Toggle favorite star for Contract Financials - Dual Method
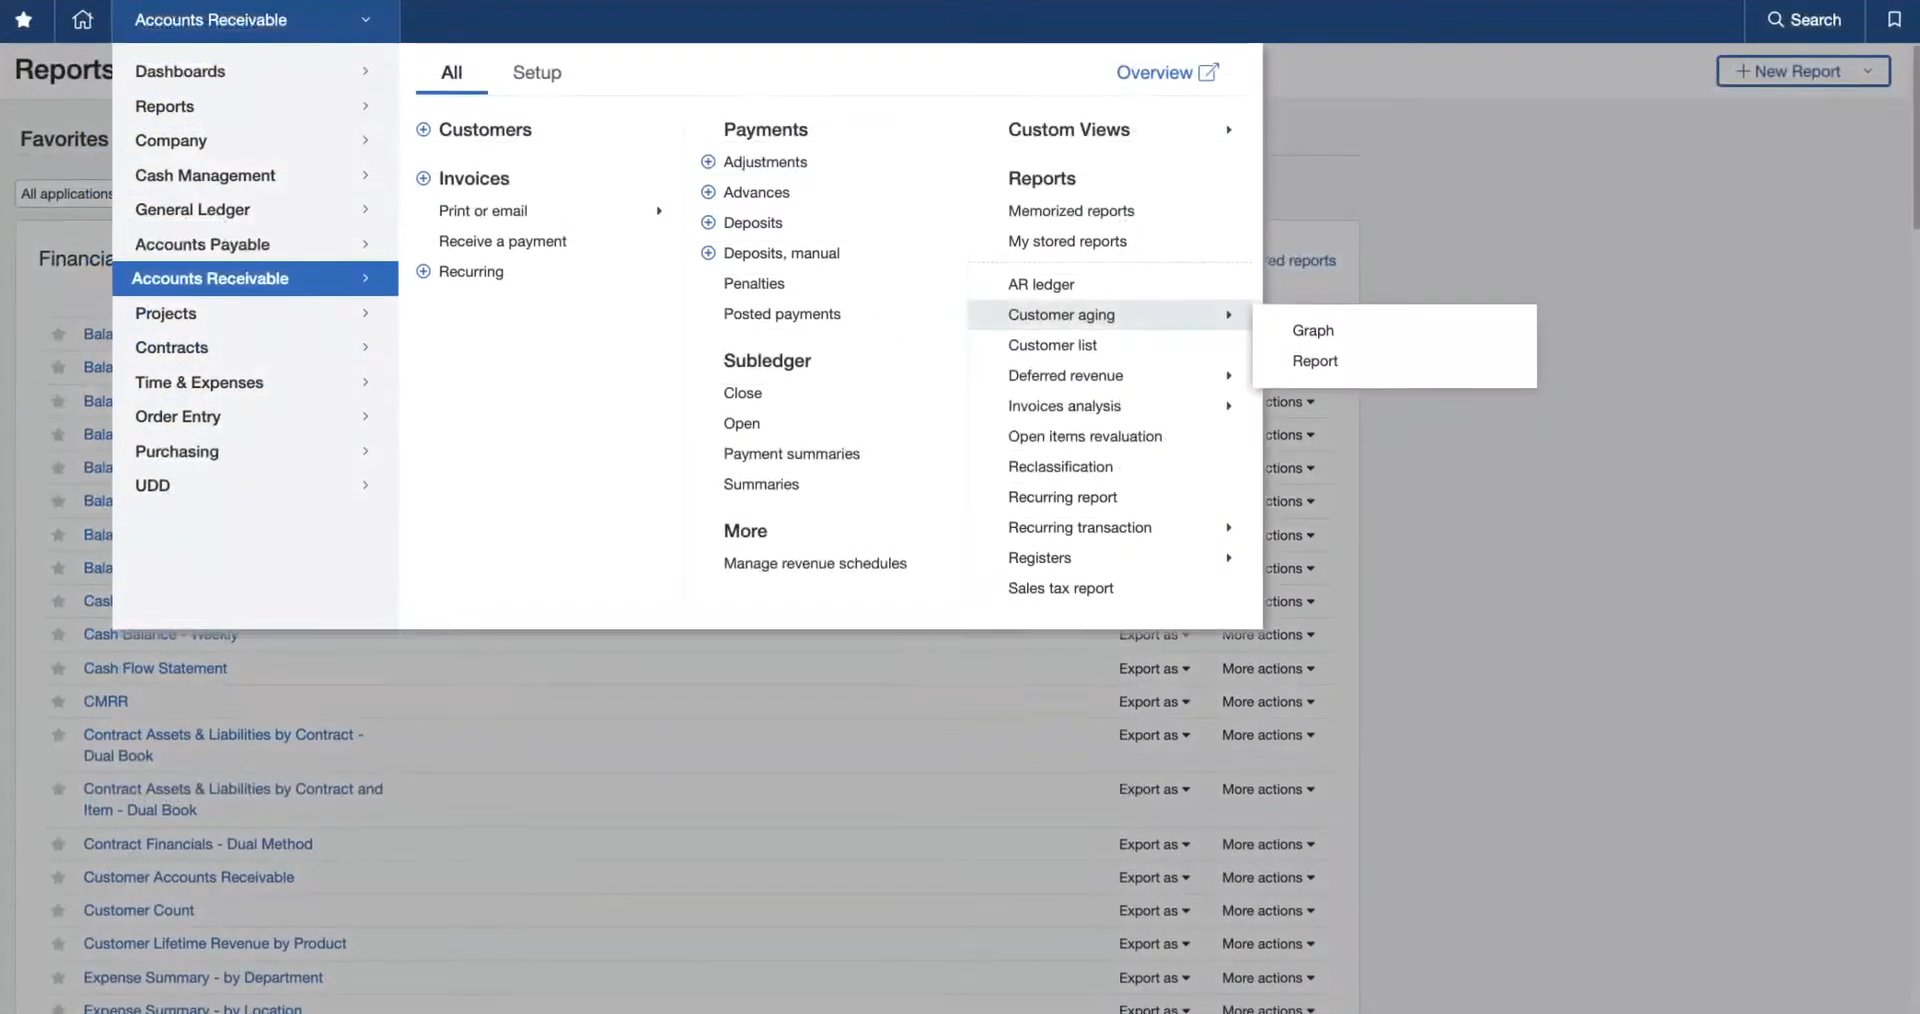Screen dimensions: 1920x1014 coord(58,845)
